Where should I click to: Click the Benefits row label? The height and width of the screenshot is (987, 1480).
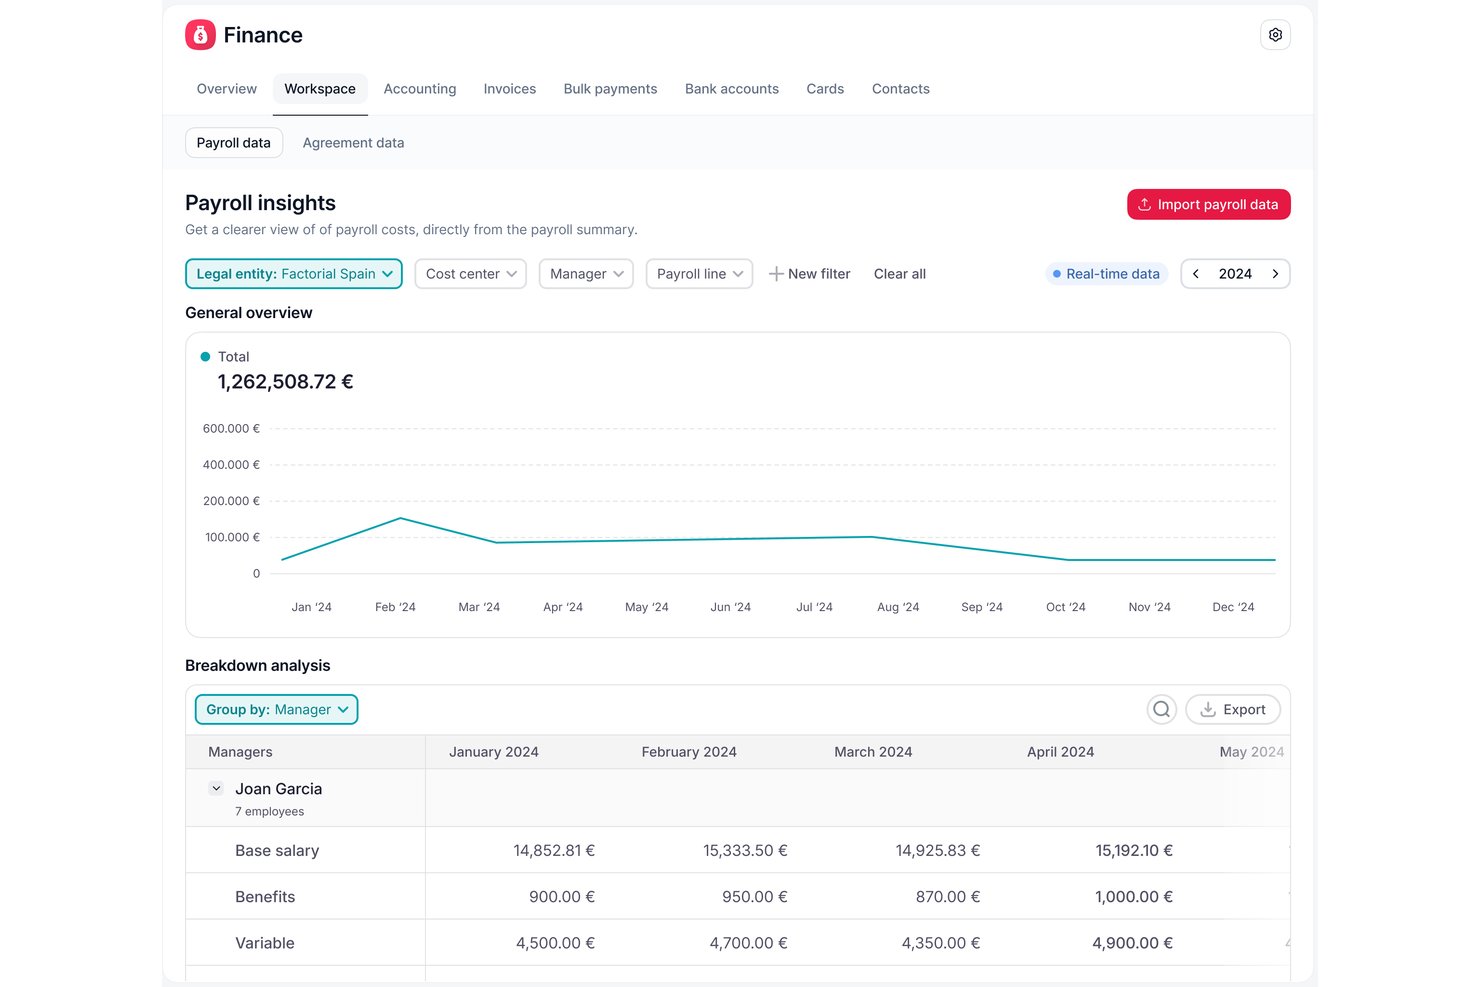[x=265, y=897]
